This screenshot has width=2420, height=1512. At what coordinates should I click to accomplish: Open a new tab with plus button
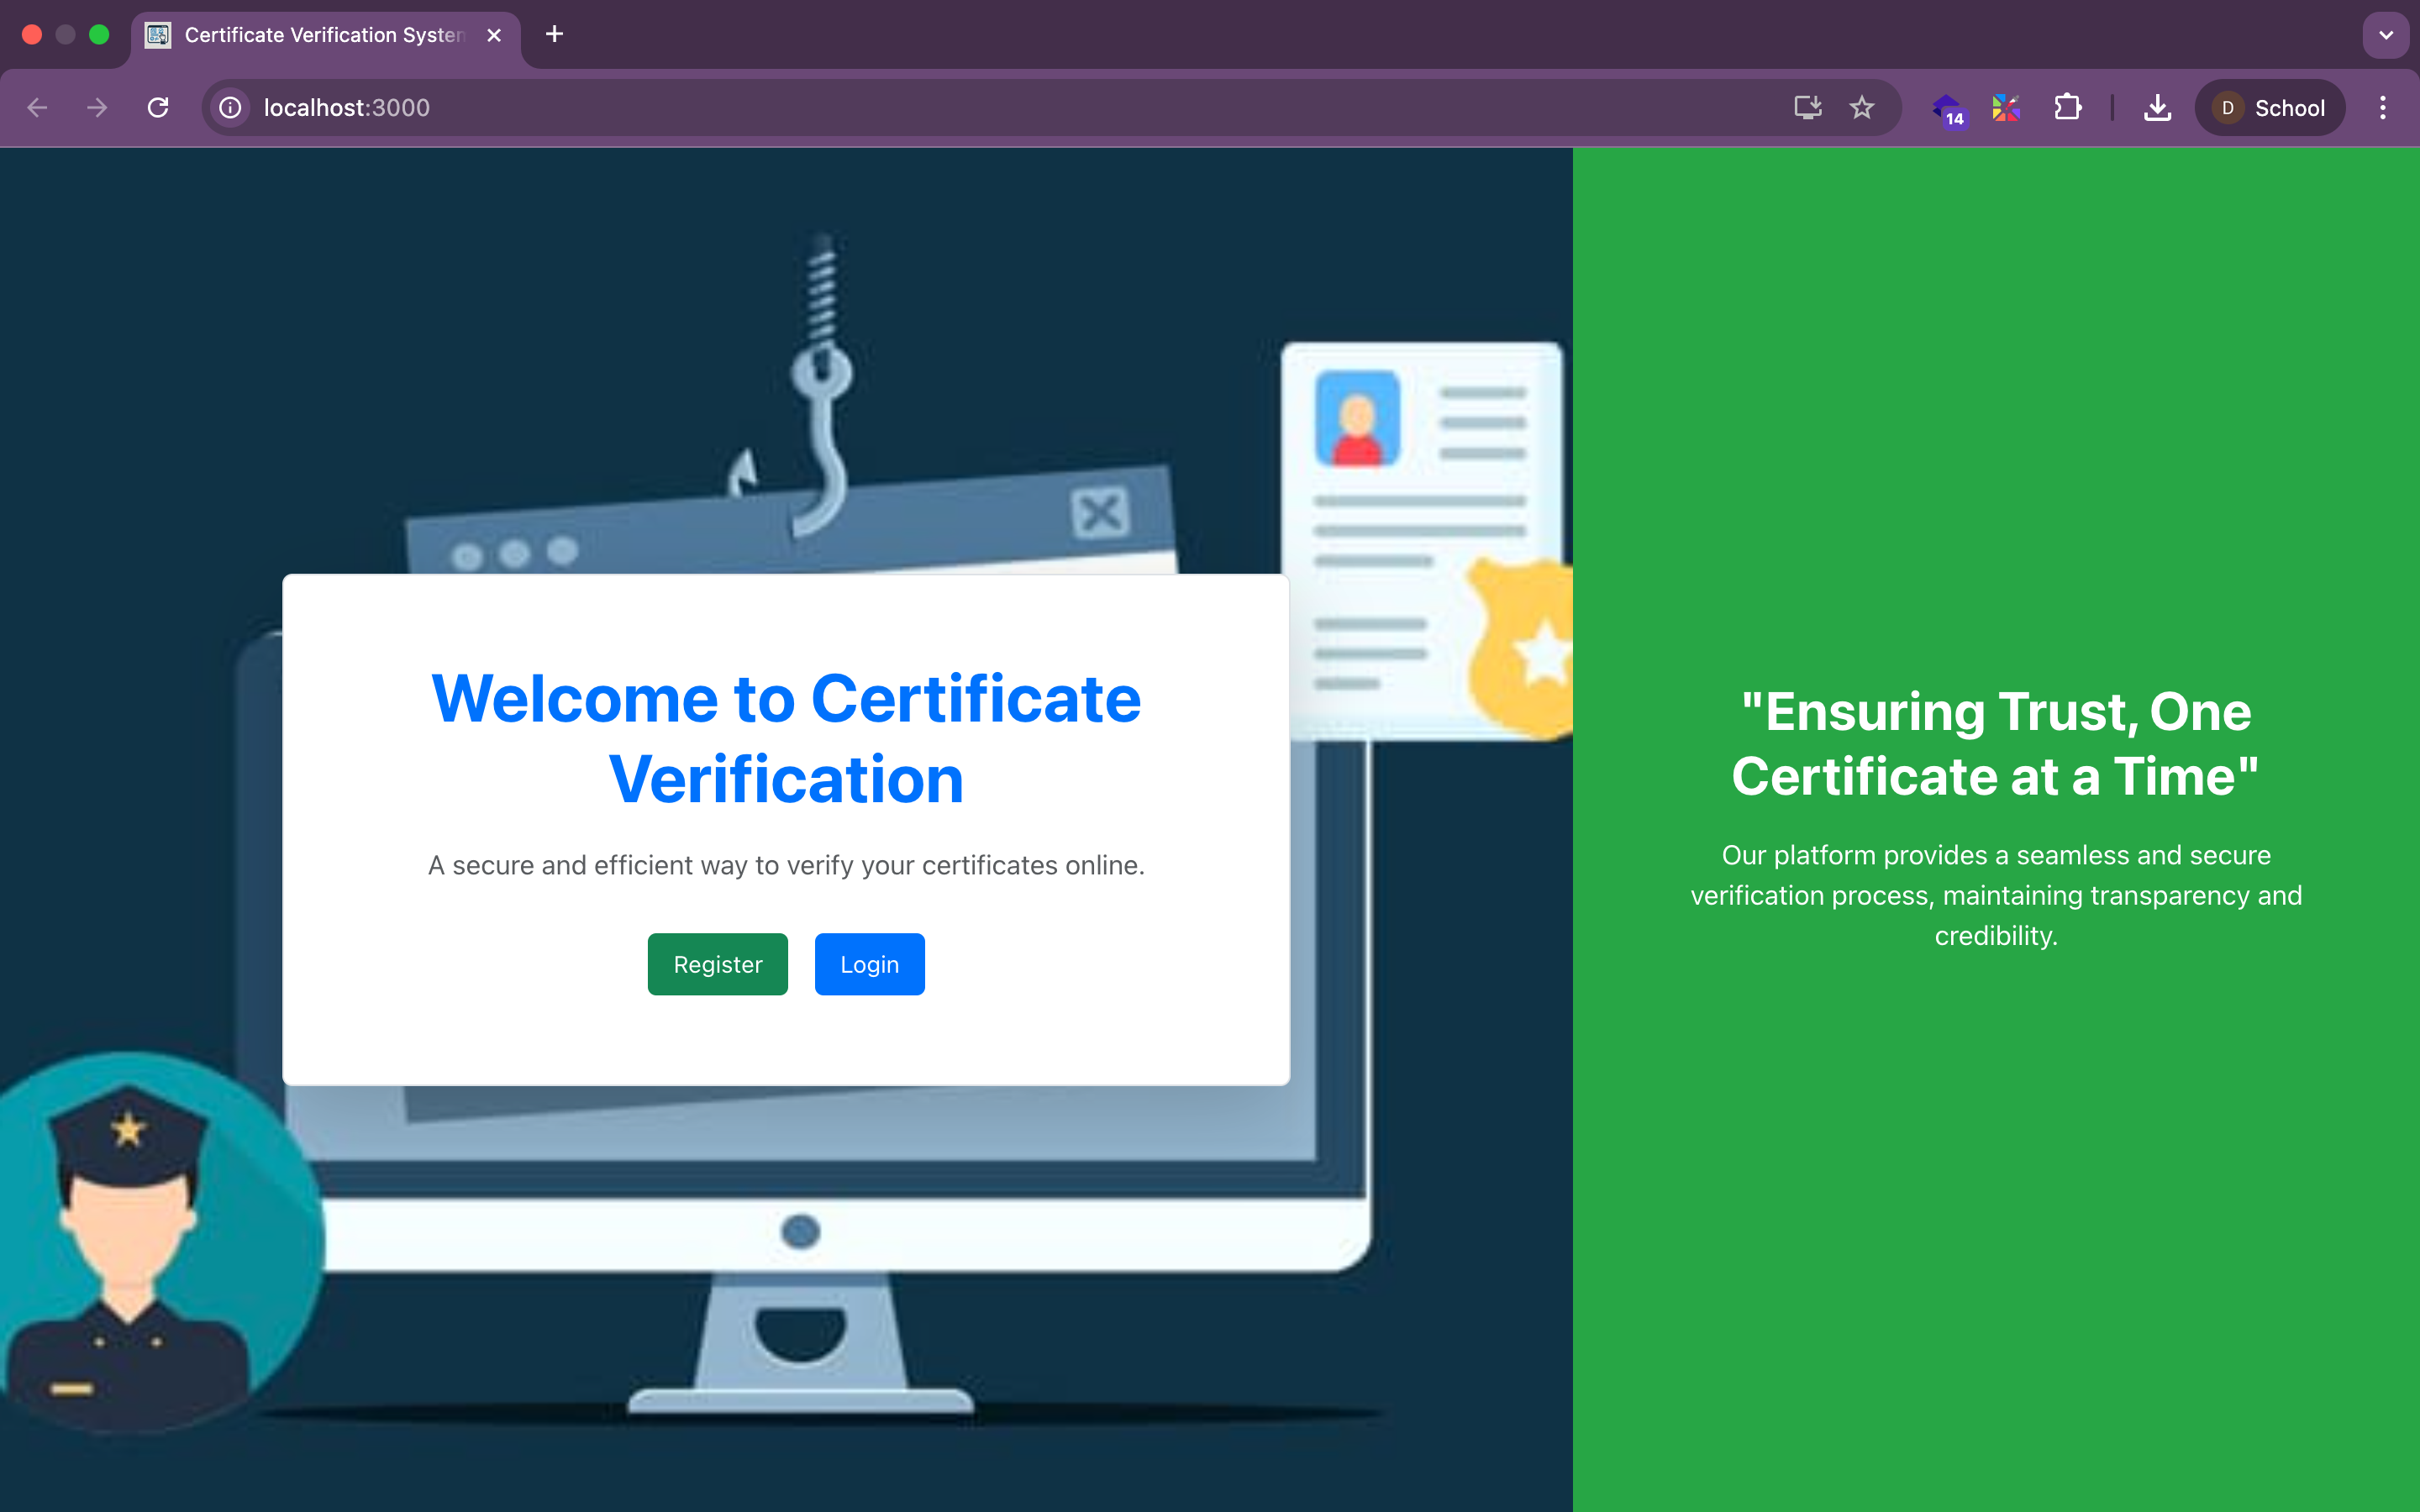pos(554,35)
